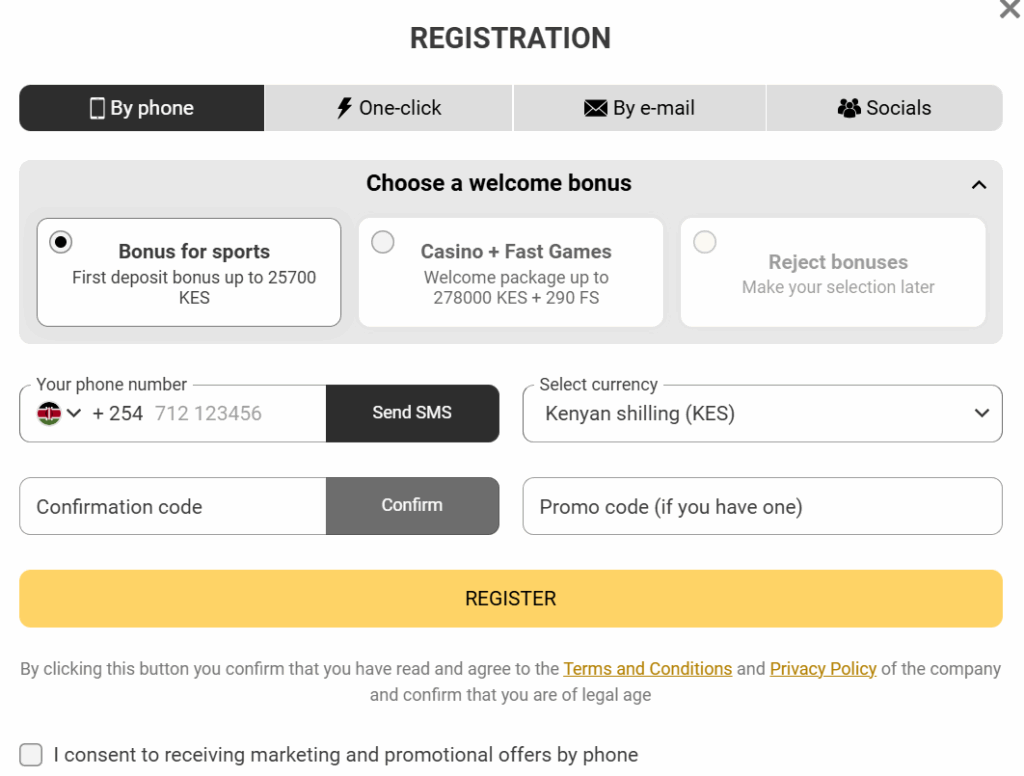Select the Casino + Fast Games bonus option
This screenshot has height=776, width=1024.
click(382, 241)
